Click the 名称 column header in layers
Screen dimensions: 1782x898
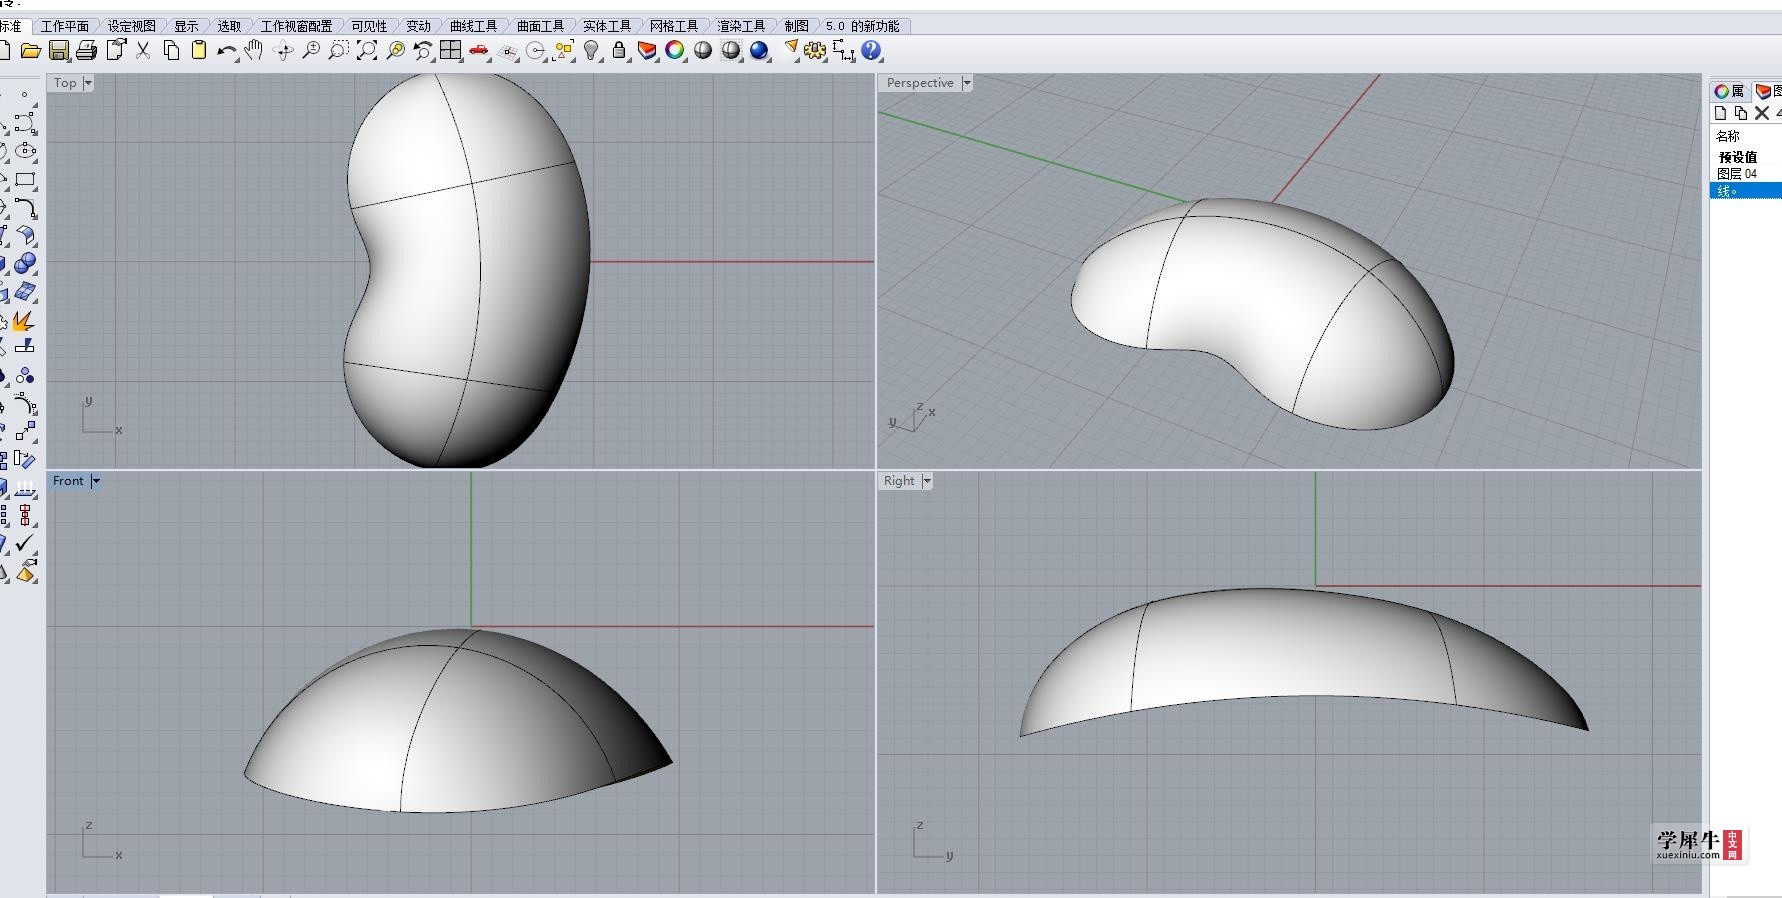[1728, 136]
